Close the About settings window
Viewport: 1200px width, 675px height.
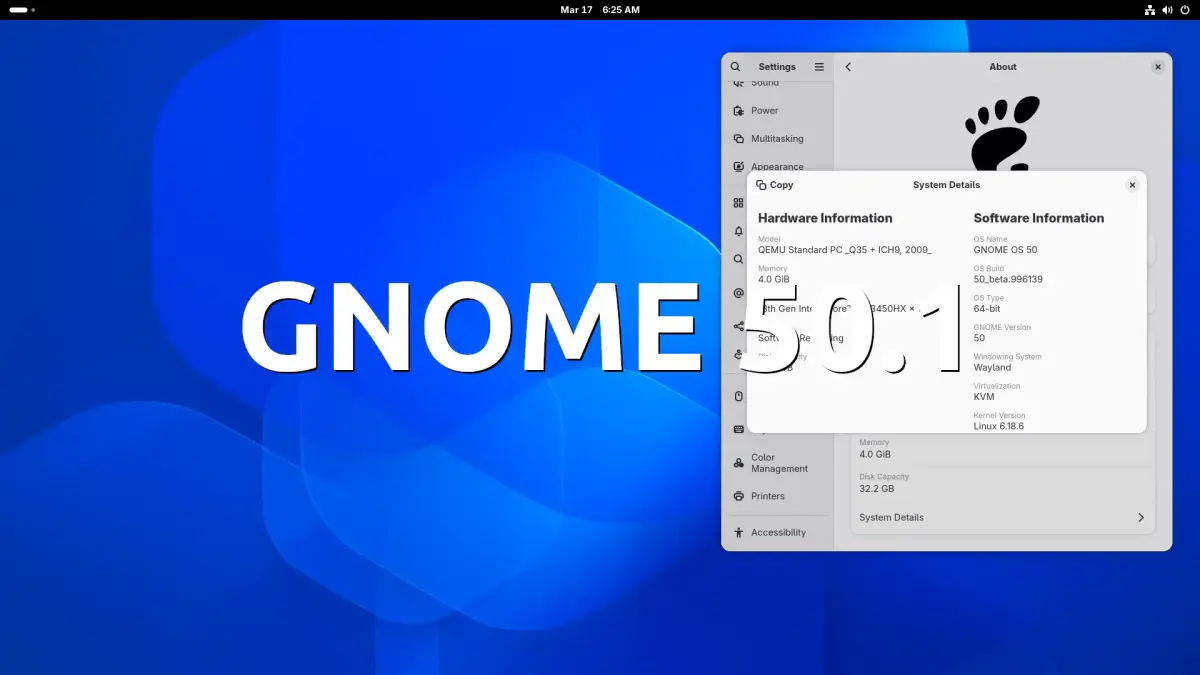click(1158, 67)
